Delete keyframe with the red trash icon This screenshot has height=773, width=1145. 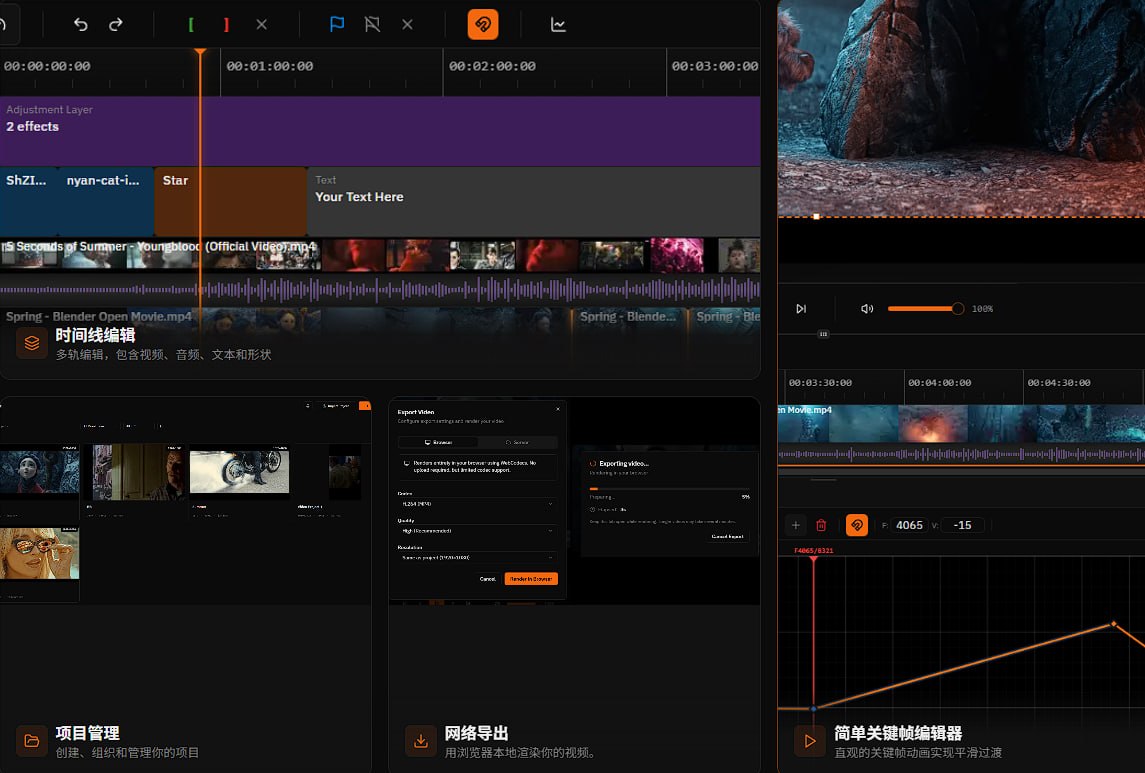821,525
